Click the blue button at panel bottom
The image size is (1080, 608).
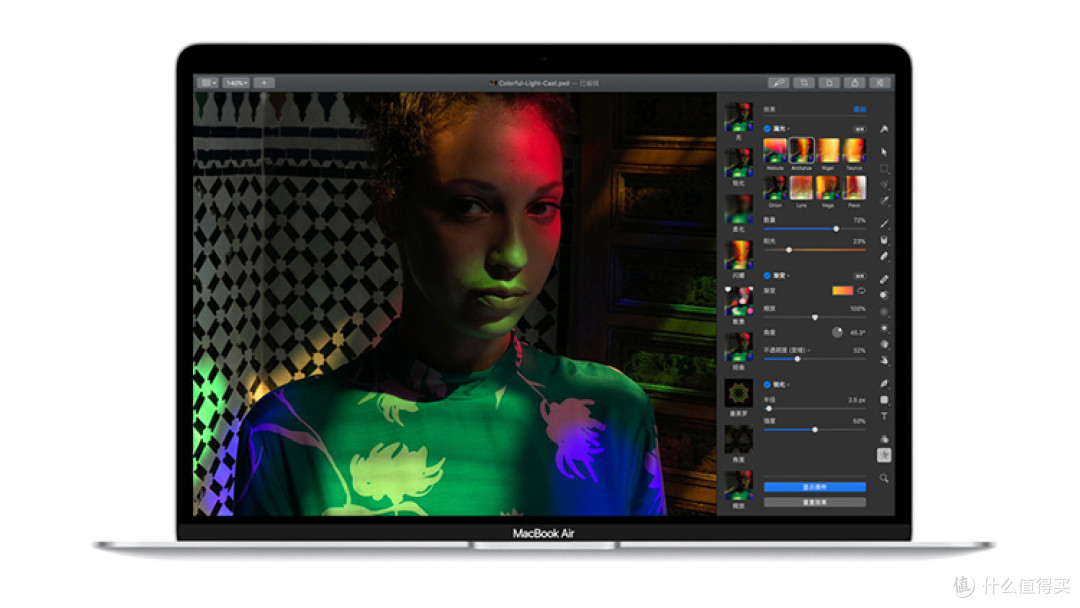click(x=815, y=487)
